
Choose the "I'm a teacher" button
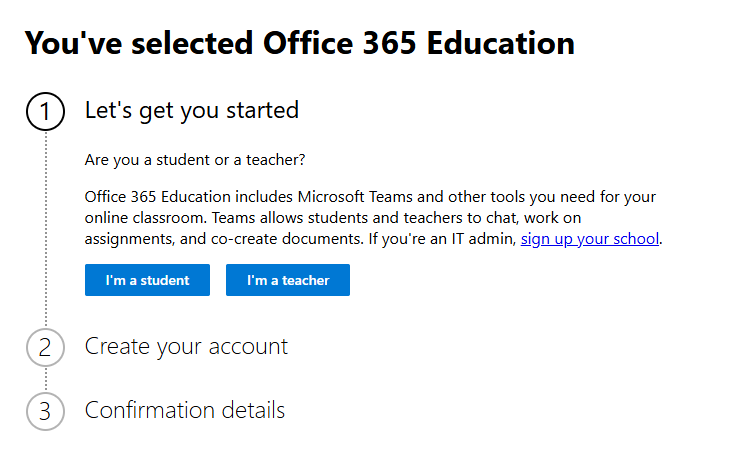(288, 280)
